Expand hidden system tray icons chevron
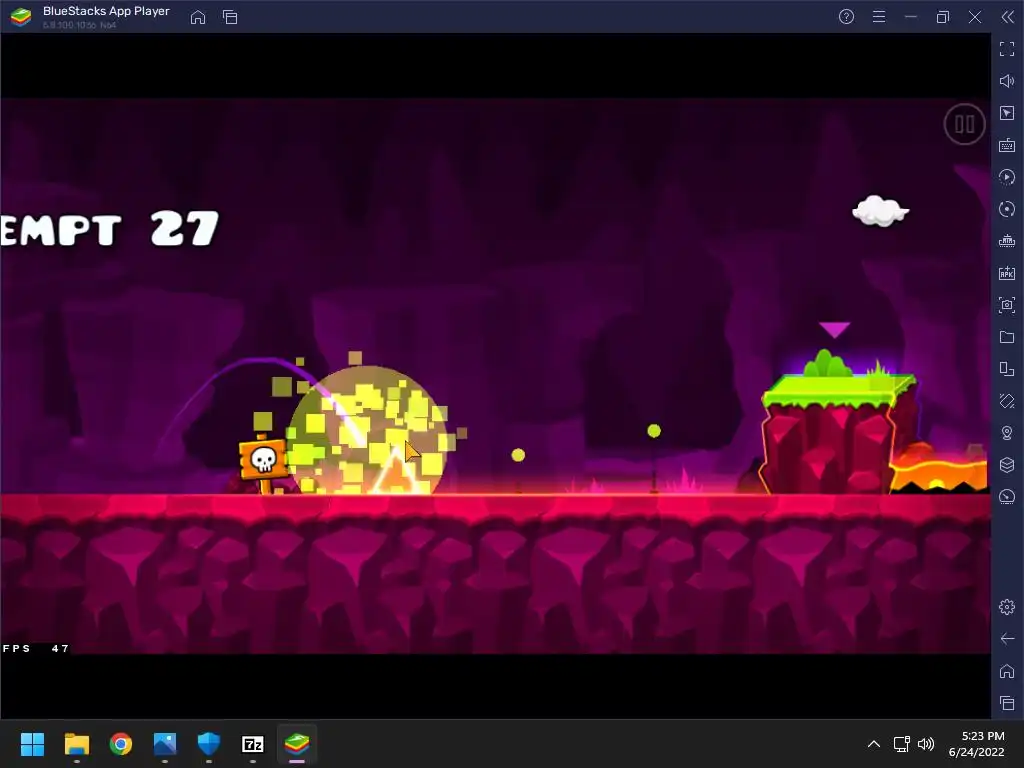This screenshot has height=768, width=1024. (x=874, y=744)
